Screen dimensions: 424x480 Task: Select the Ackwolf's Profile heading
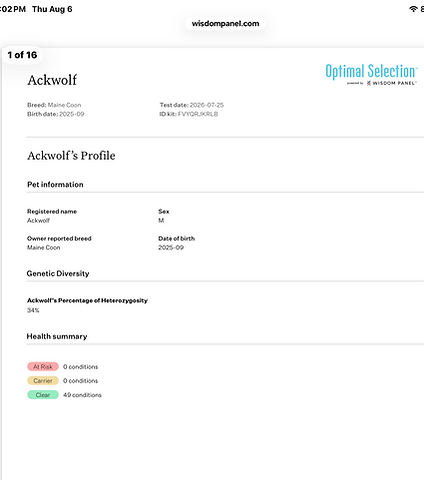71,156
